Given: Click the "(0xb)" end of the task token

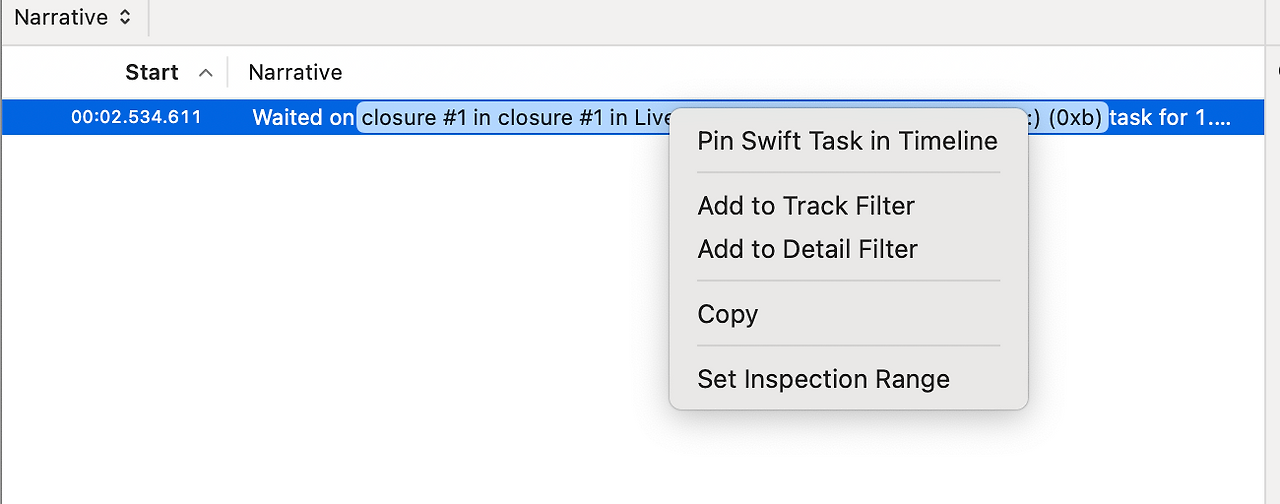Looking at the screenshot, I should click(x=1079, y=117).
